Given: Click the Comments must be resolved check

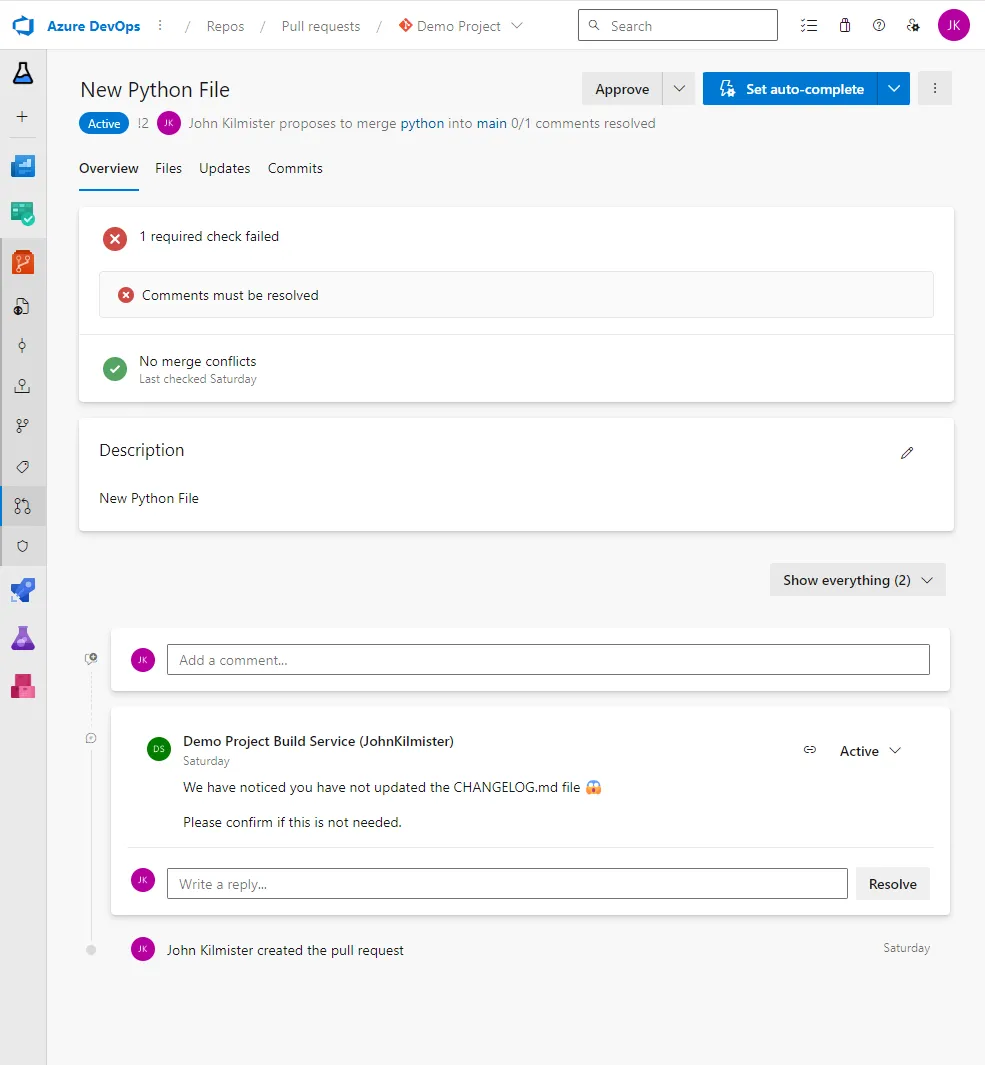Looking at the screenshot, I should 516,295.
